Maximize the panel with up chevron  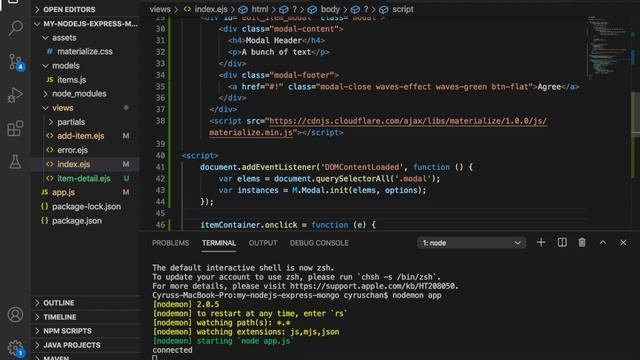(603, 242)
